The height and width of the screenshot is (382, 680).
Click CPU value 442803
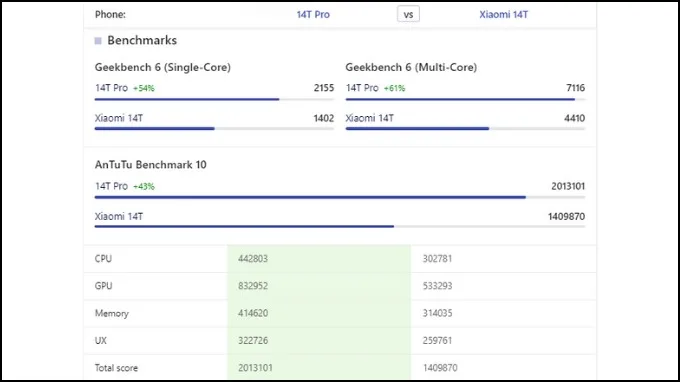(253, 258)
